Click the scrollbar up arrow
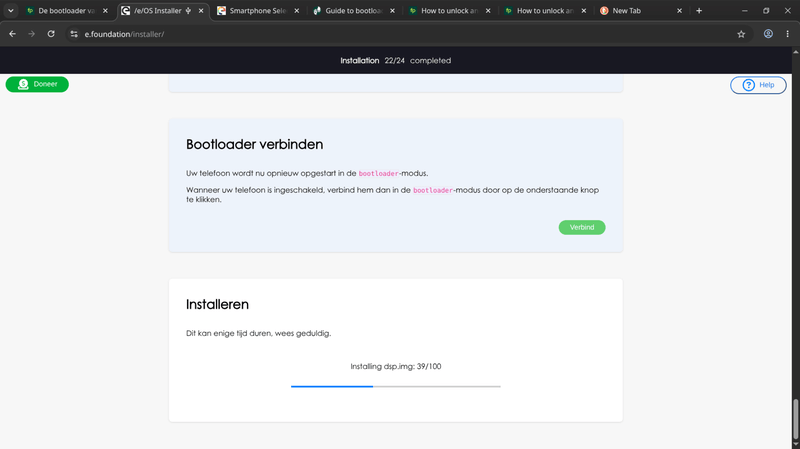The height and width of the screenshot is (449, 800). click(795, 52)
